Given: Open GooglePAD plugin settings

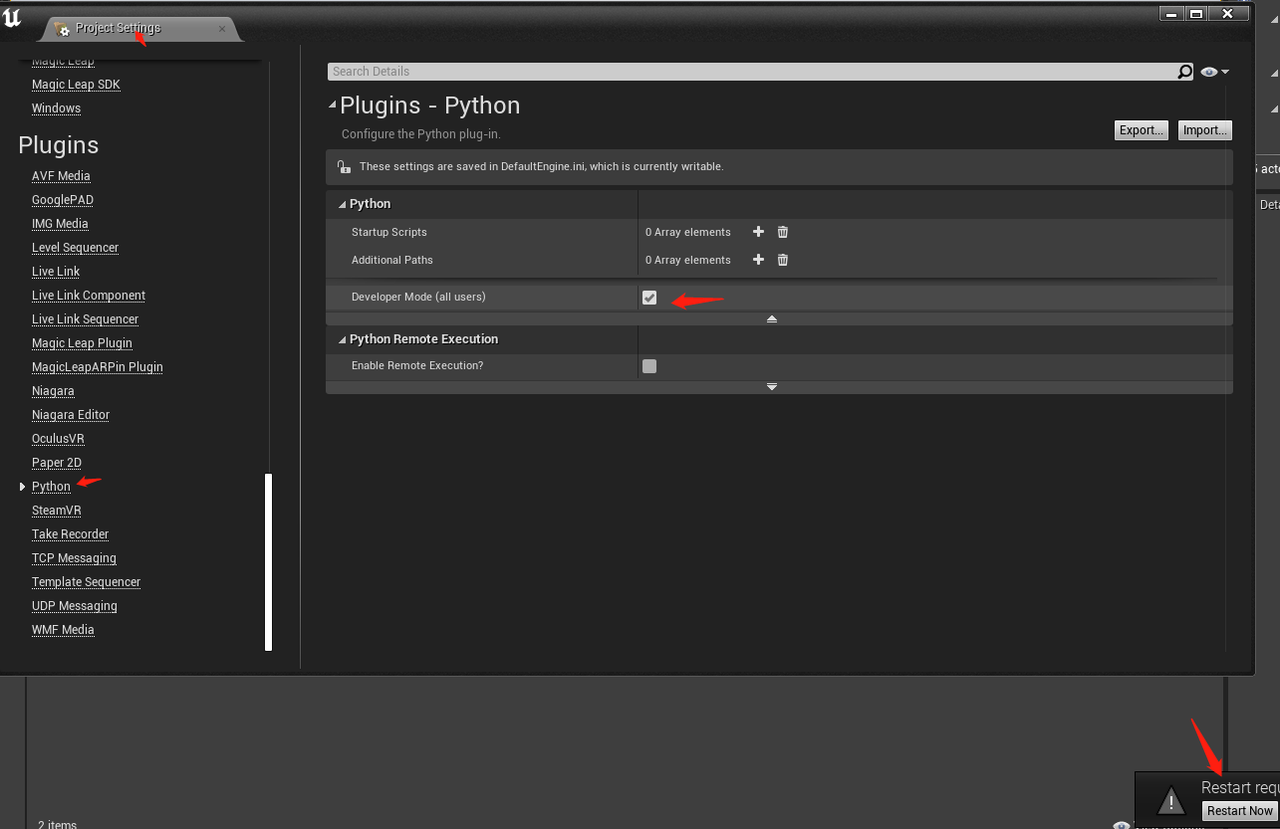Looking at the screenshot, I should [63, 200].
